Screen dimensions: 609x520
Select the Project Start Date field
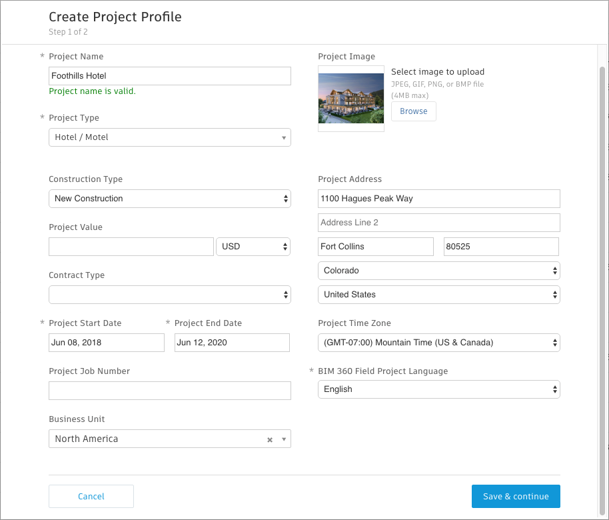coord(107,343)
